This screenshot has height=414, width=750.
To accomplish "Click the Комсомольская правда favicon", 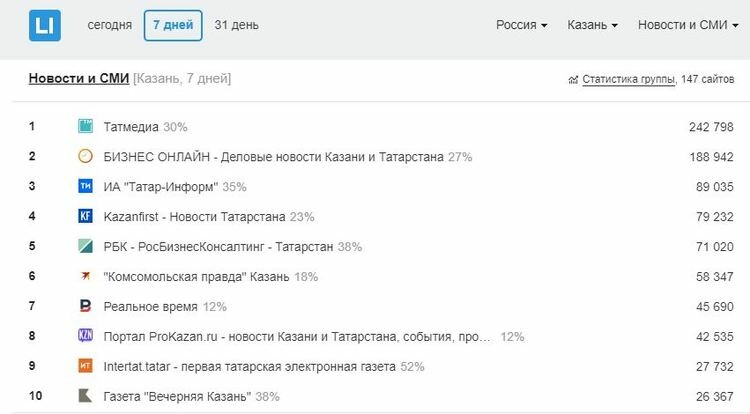I will (x=85, y=277).
